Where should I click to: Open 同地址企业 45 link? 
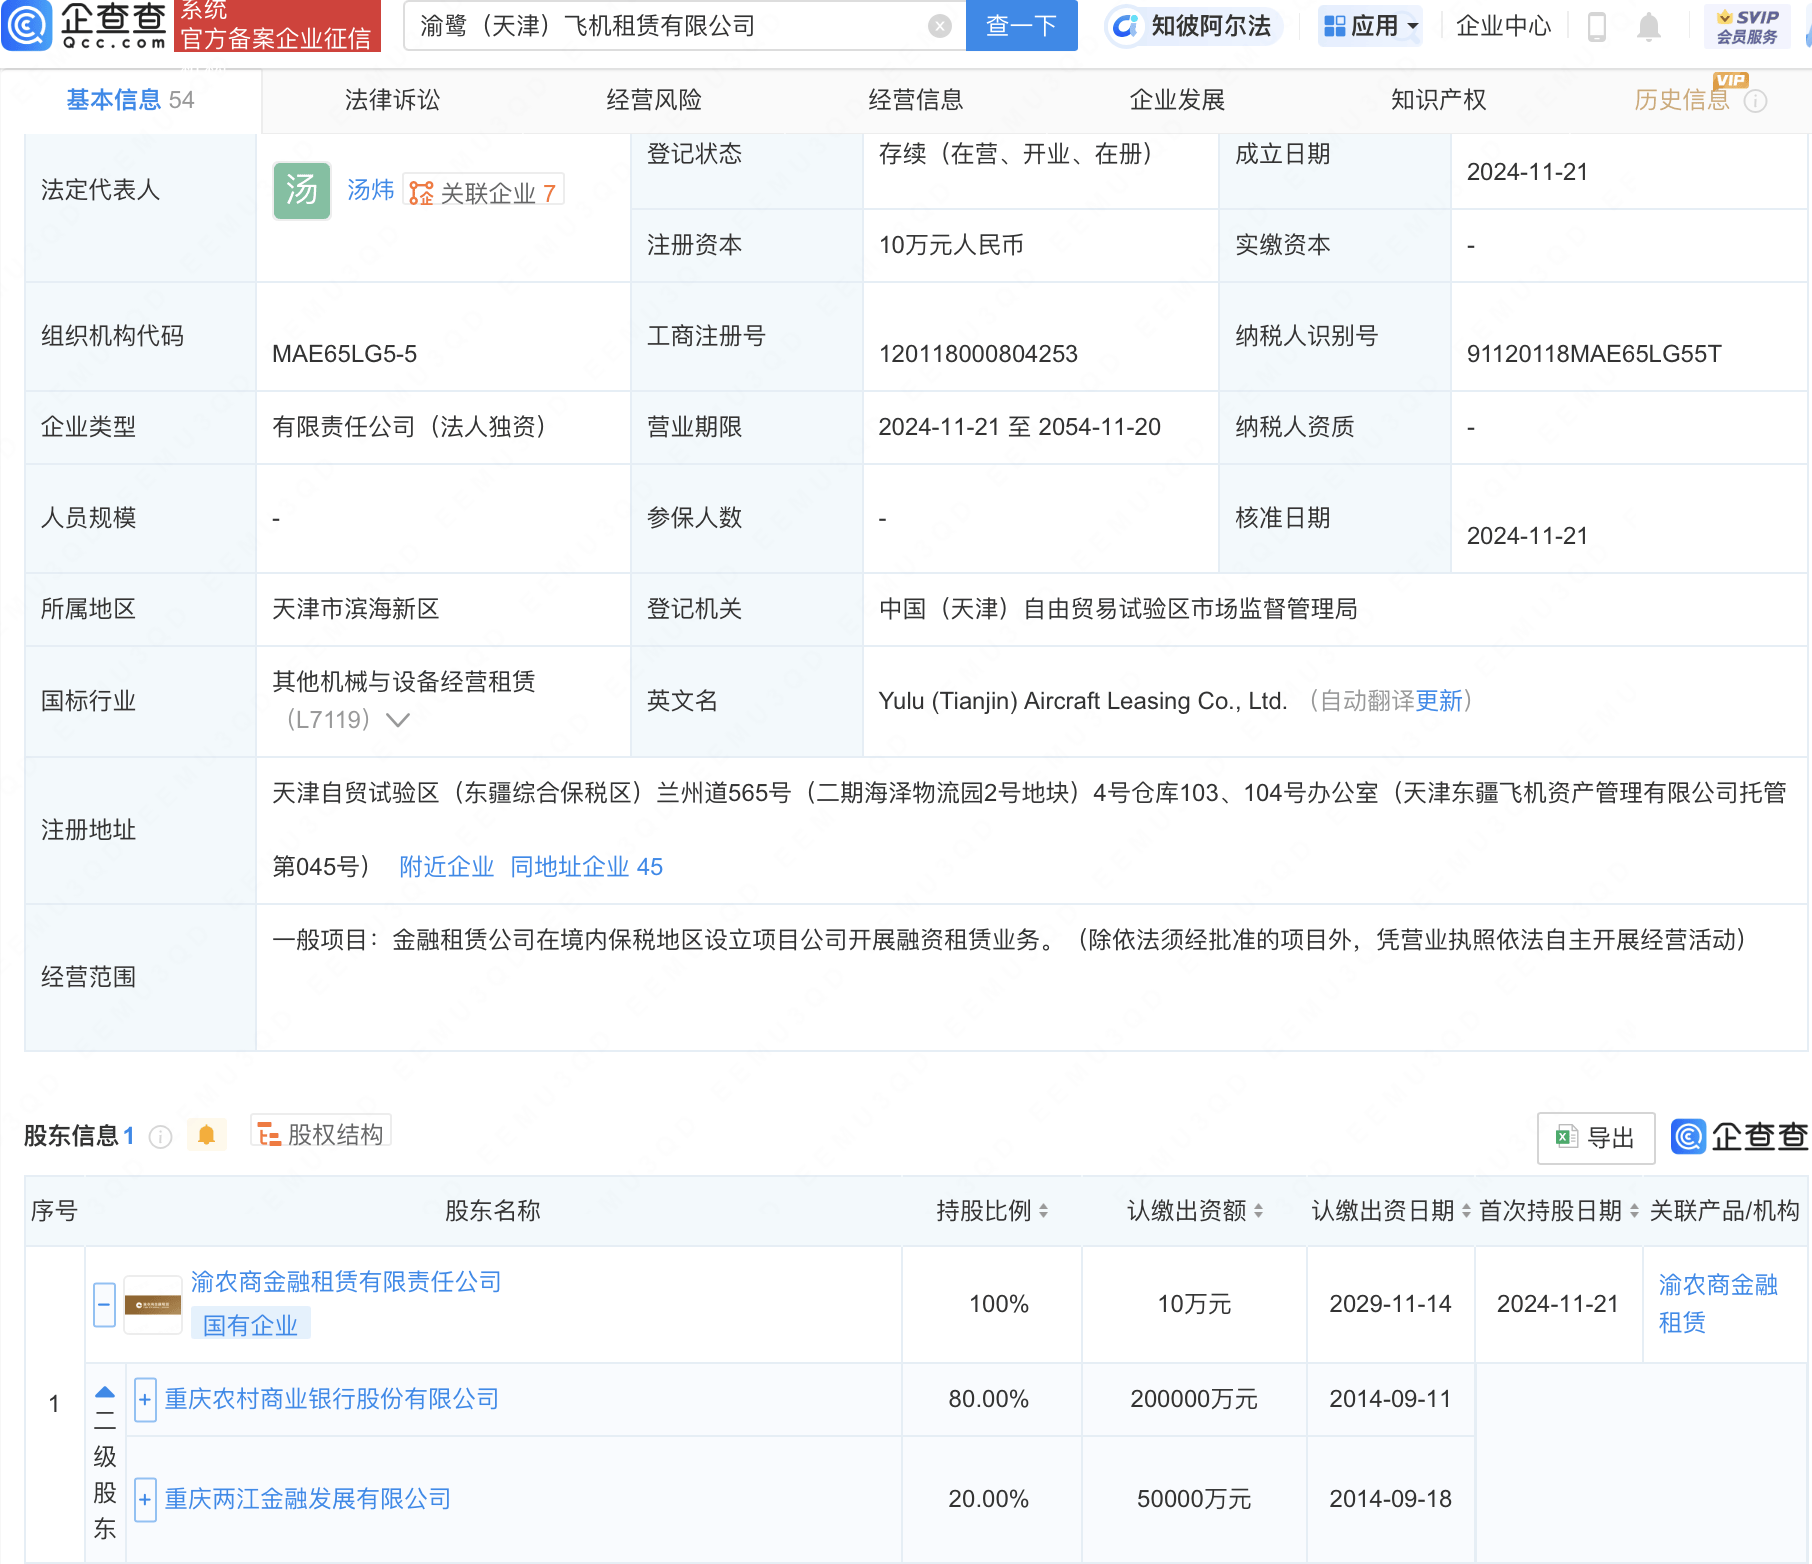coord(587,867)
